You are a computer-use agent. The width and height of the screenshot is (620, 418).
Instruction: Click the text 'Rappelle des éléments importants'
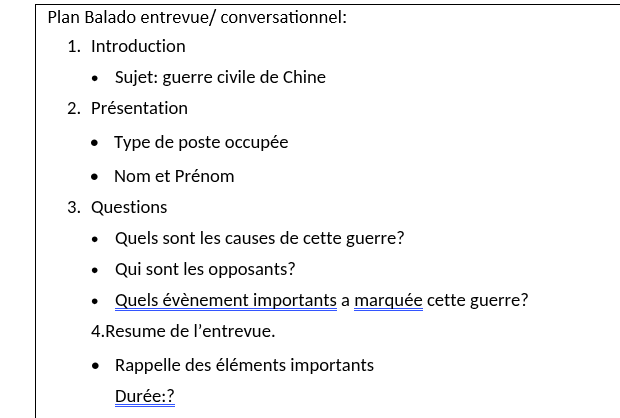tap(244, 365)
